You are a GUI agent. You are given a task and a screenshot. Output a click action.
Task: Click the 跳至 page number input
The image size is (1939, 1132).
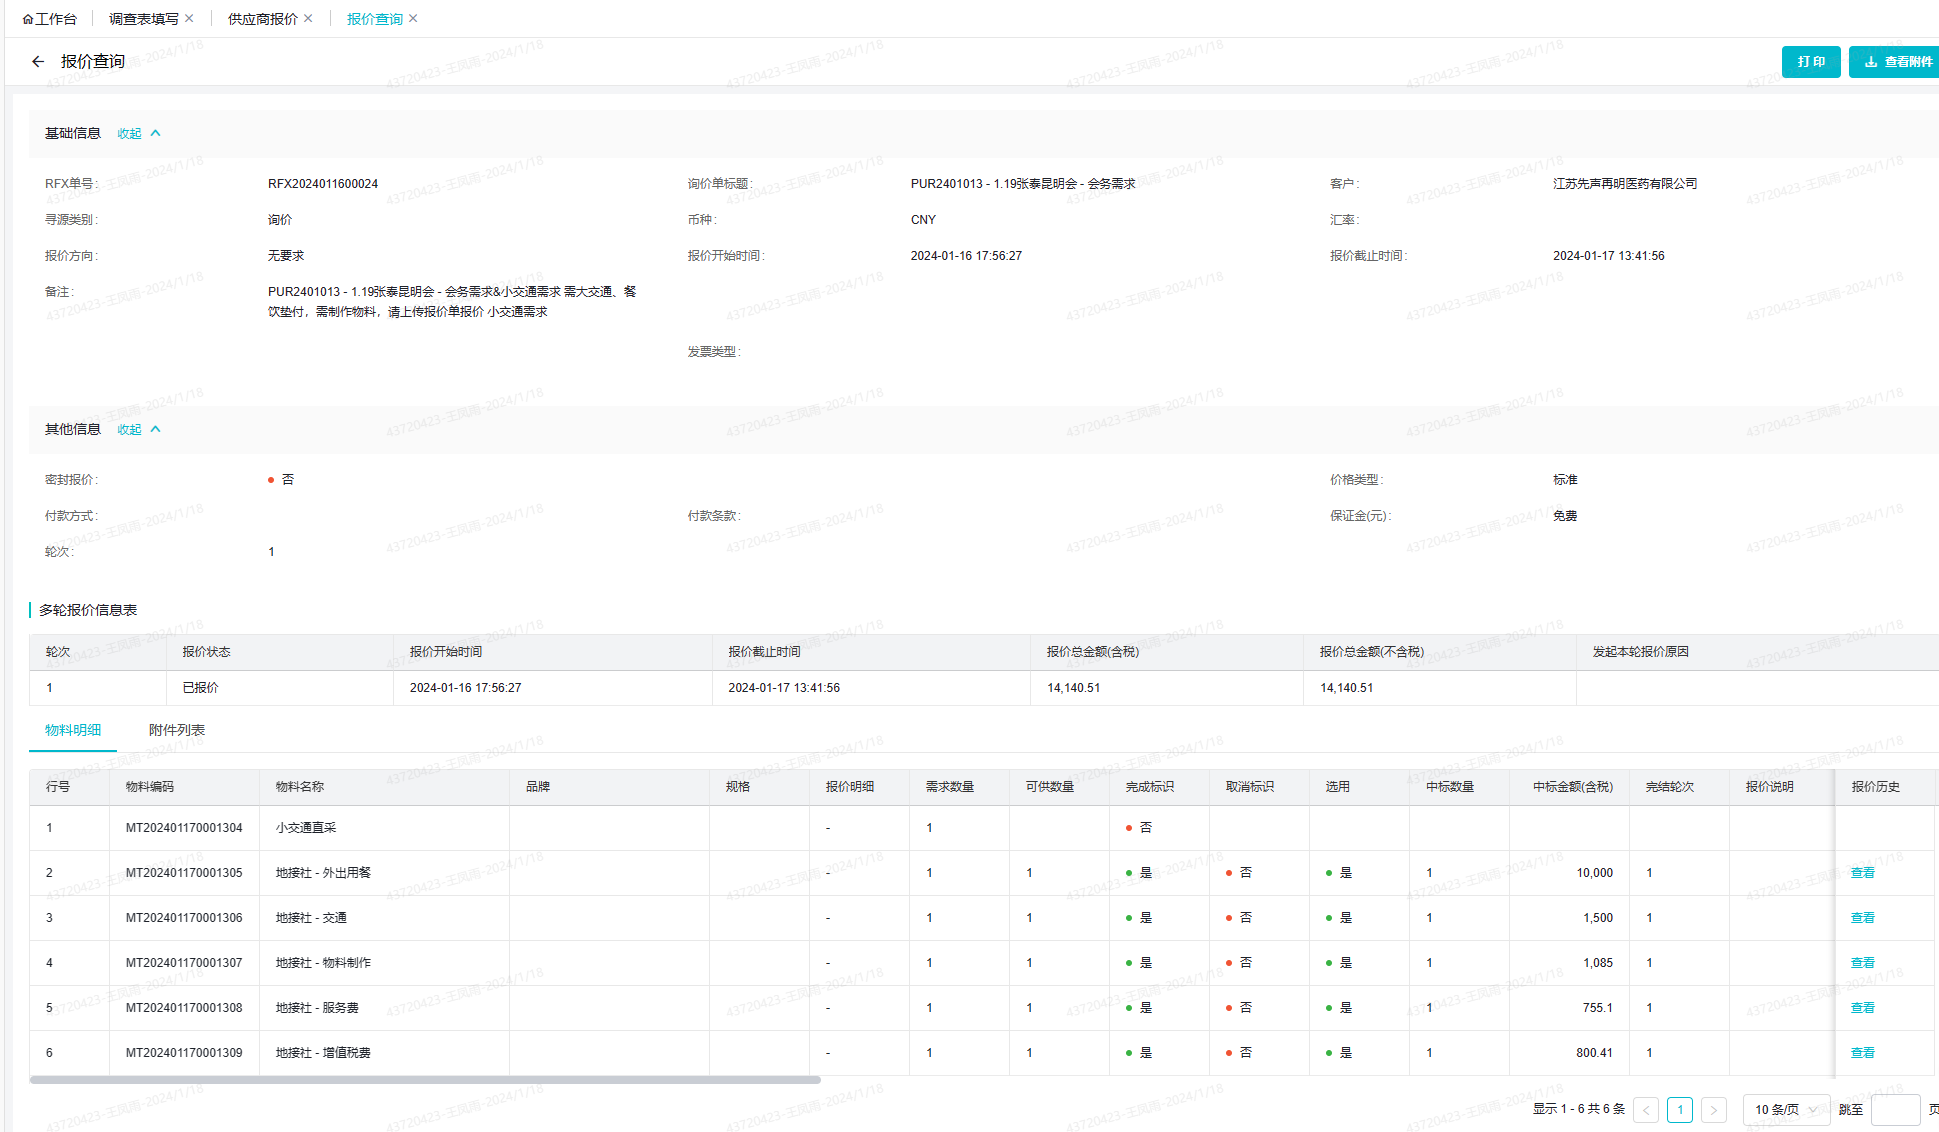pos(1894,1110)
